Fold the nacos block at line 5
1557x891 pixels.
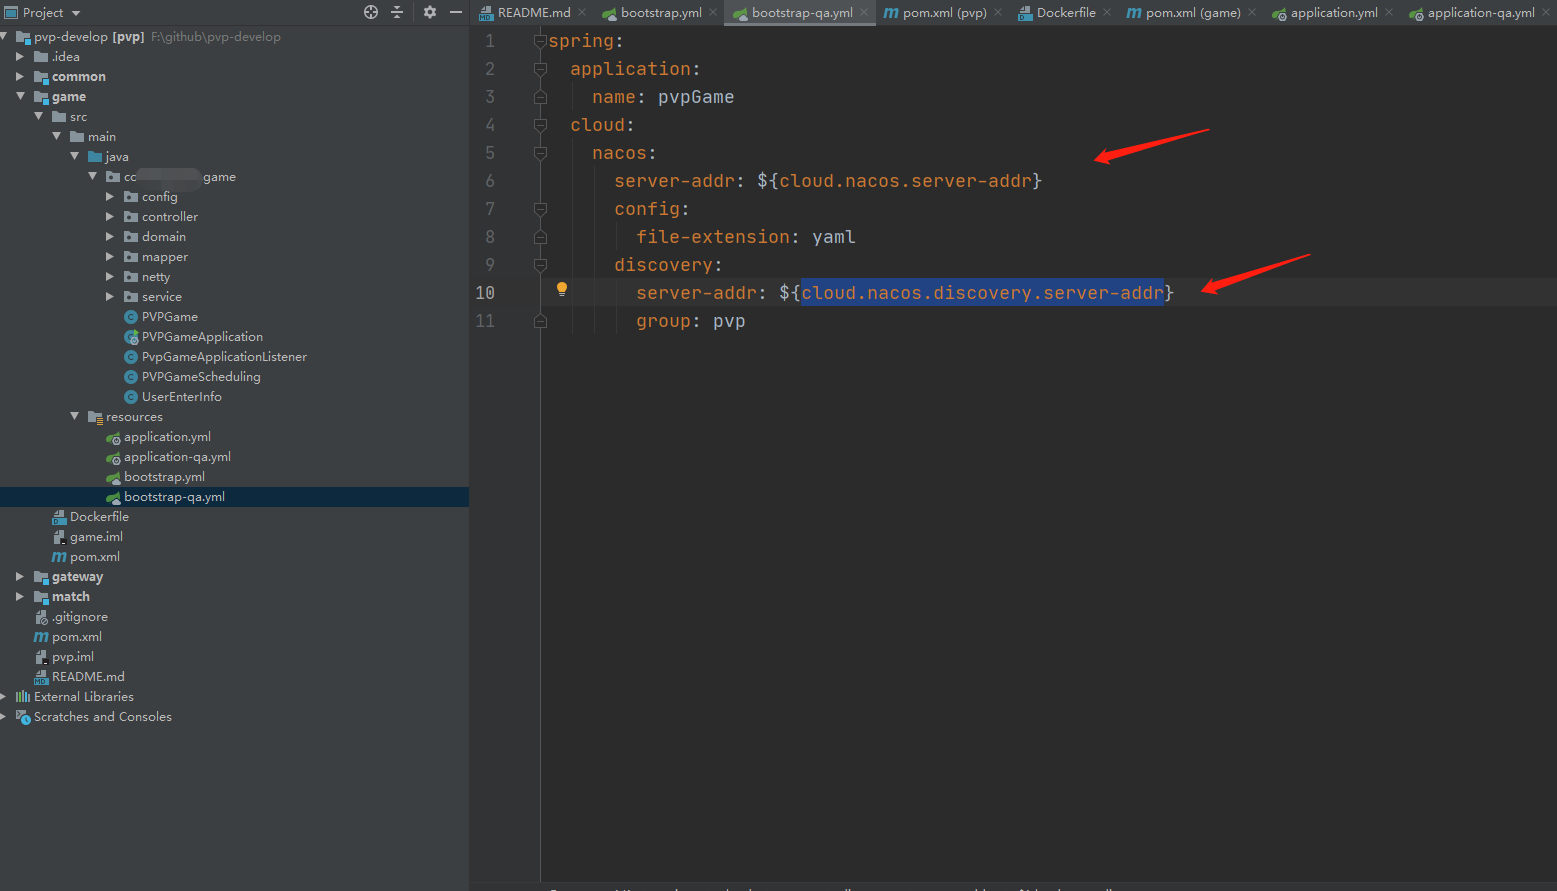tap(540, 153)
